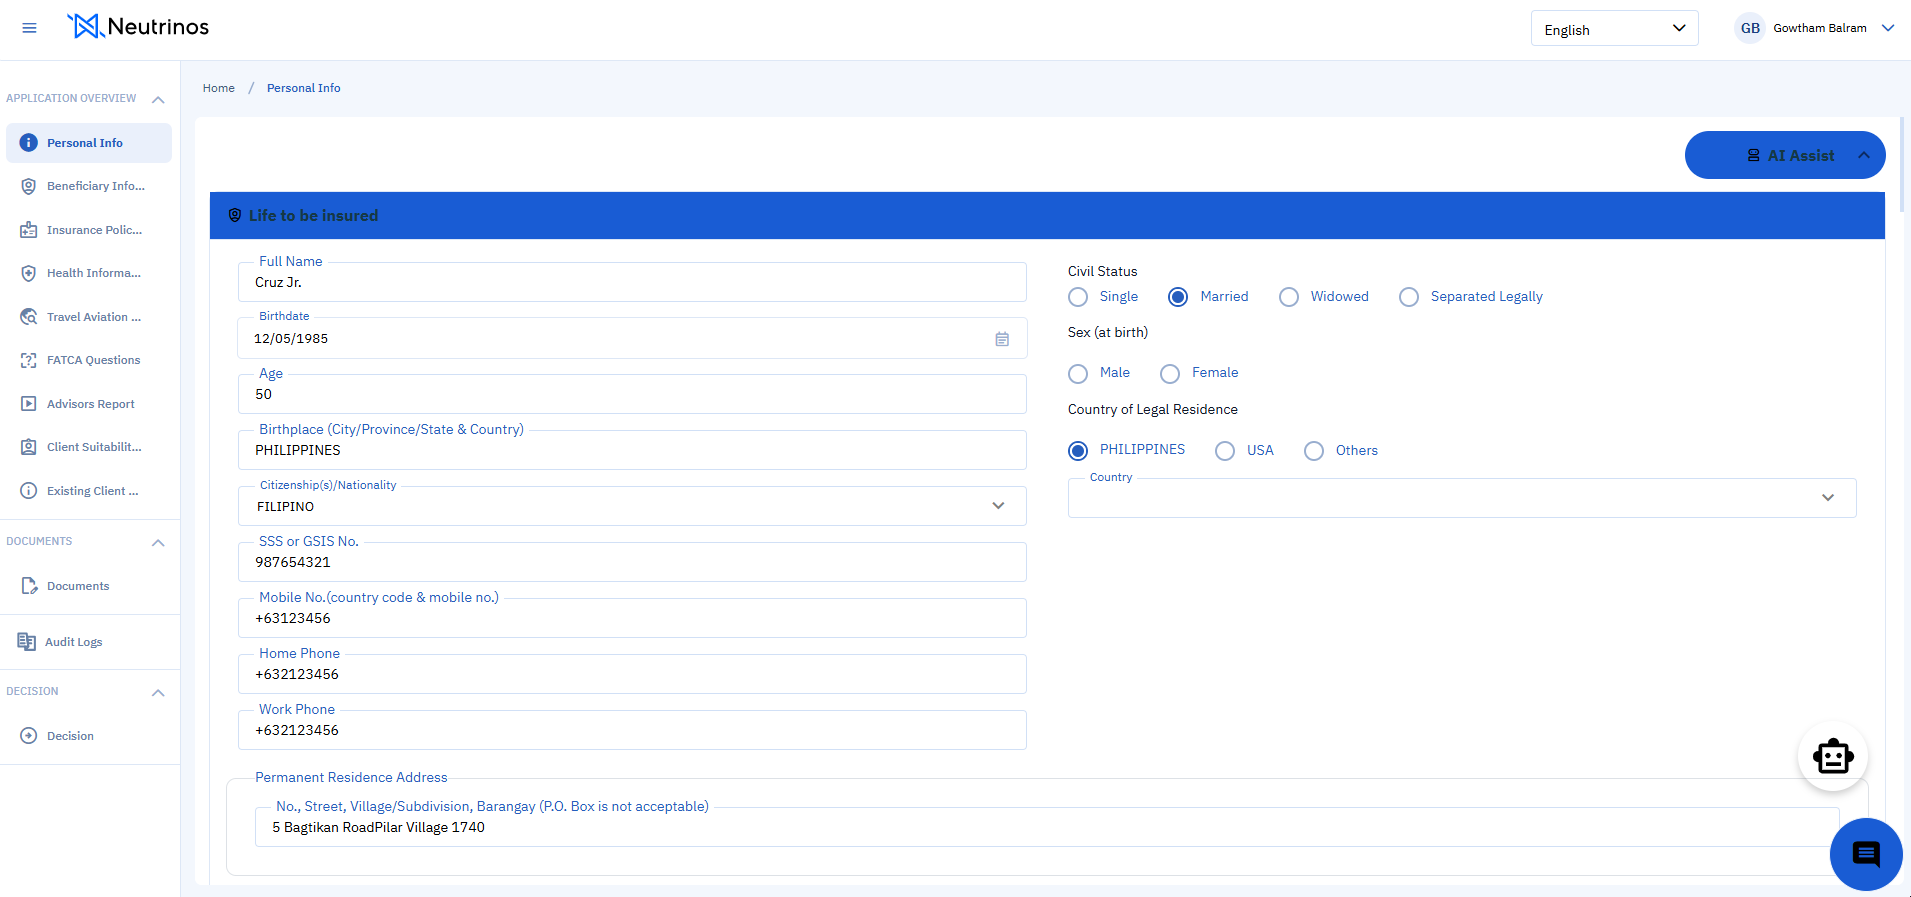Click the Birthdate calendar icon
The height and width of the screenshot is (897, 1911).
coord(1001,339)
